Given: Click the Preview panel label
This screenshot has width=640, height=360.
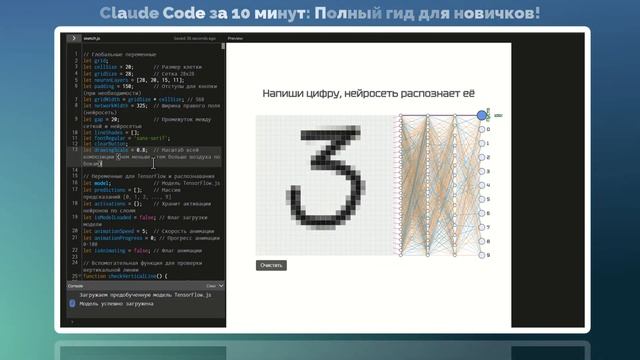Looking at the screenshot, I should (x=235, y=38).
